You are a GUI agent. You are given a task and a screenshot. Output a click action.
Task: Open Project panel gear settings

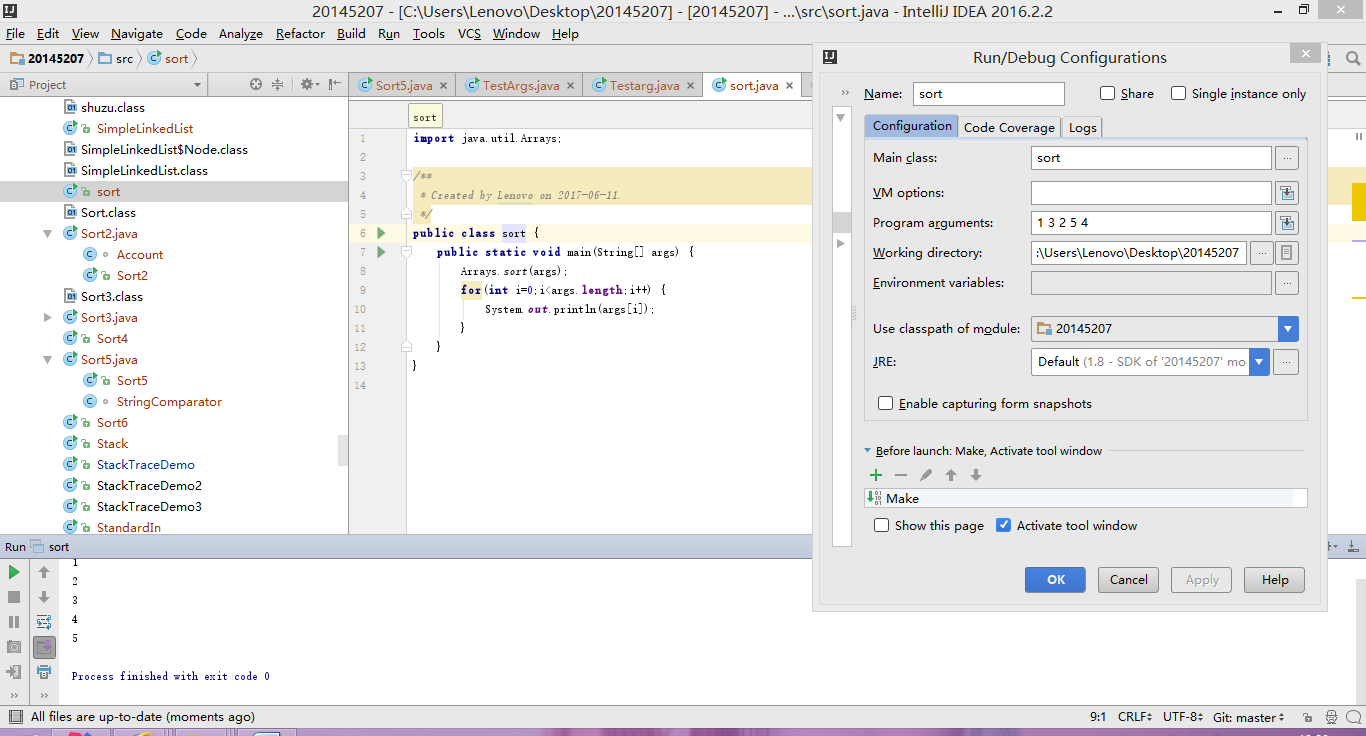click(309, 85)
